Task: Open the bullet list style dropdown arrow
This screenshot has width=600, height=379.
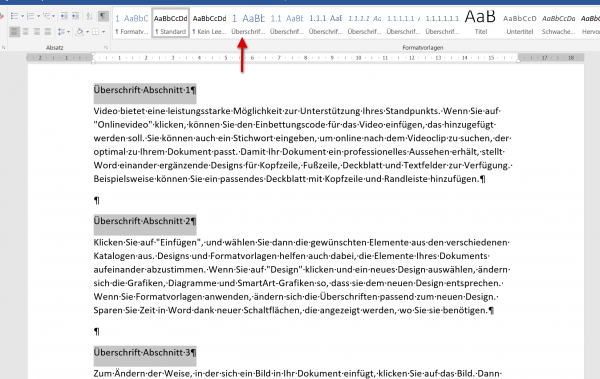Action: pyautogui.click(x=22, y=16)
